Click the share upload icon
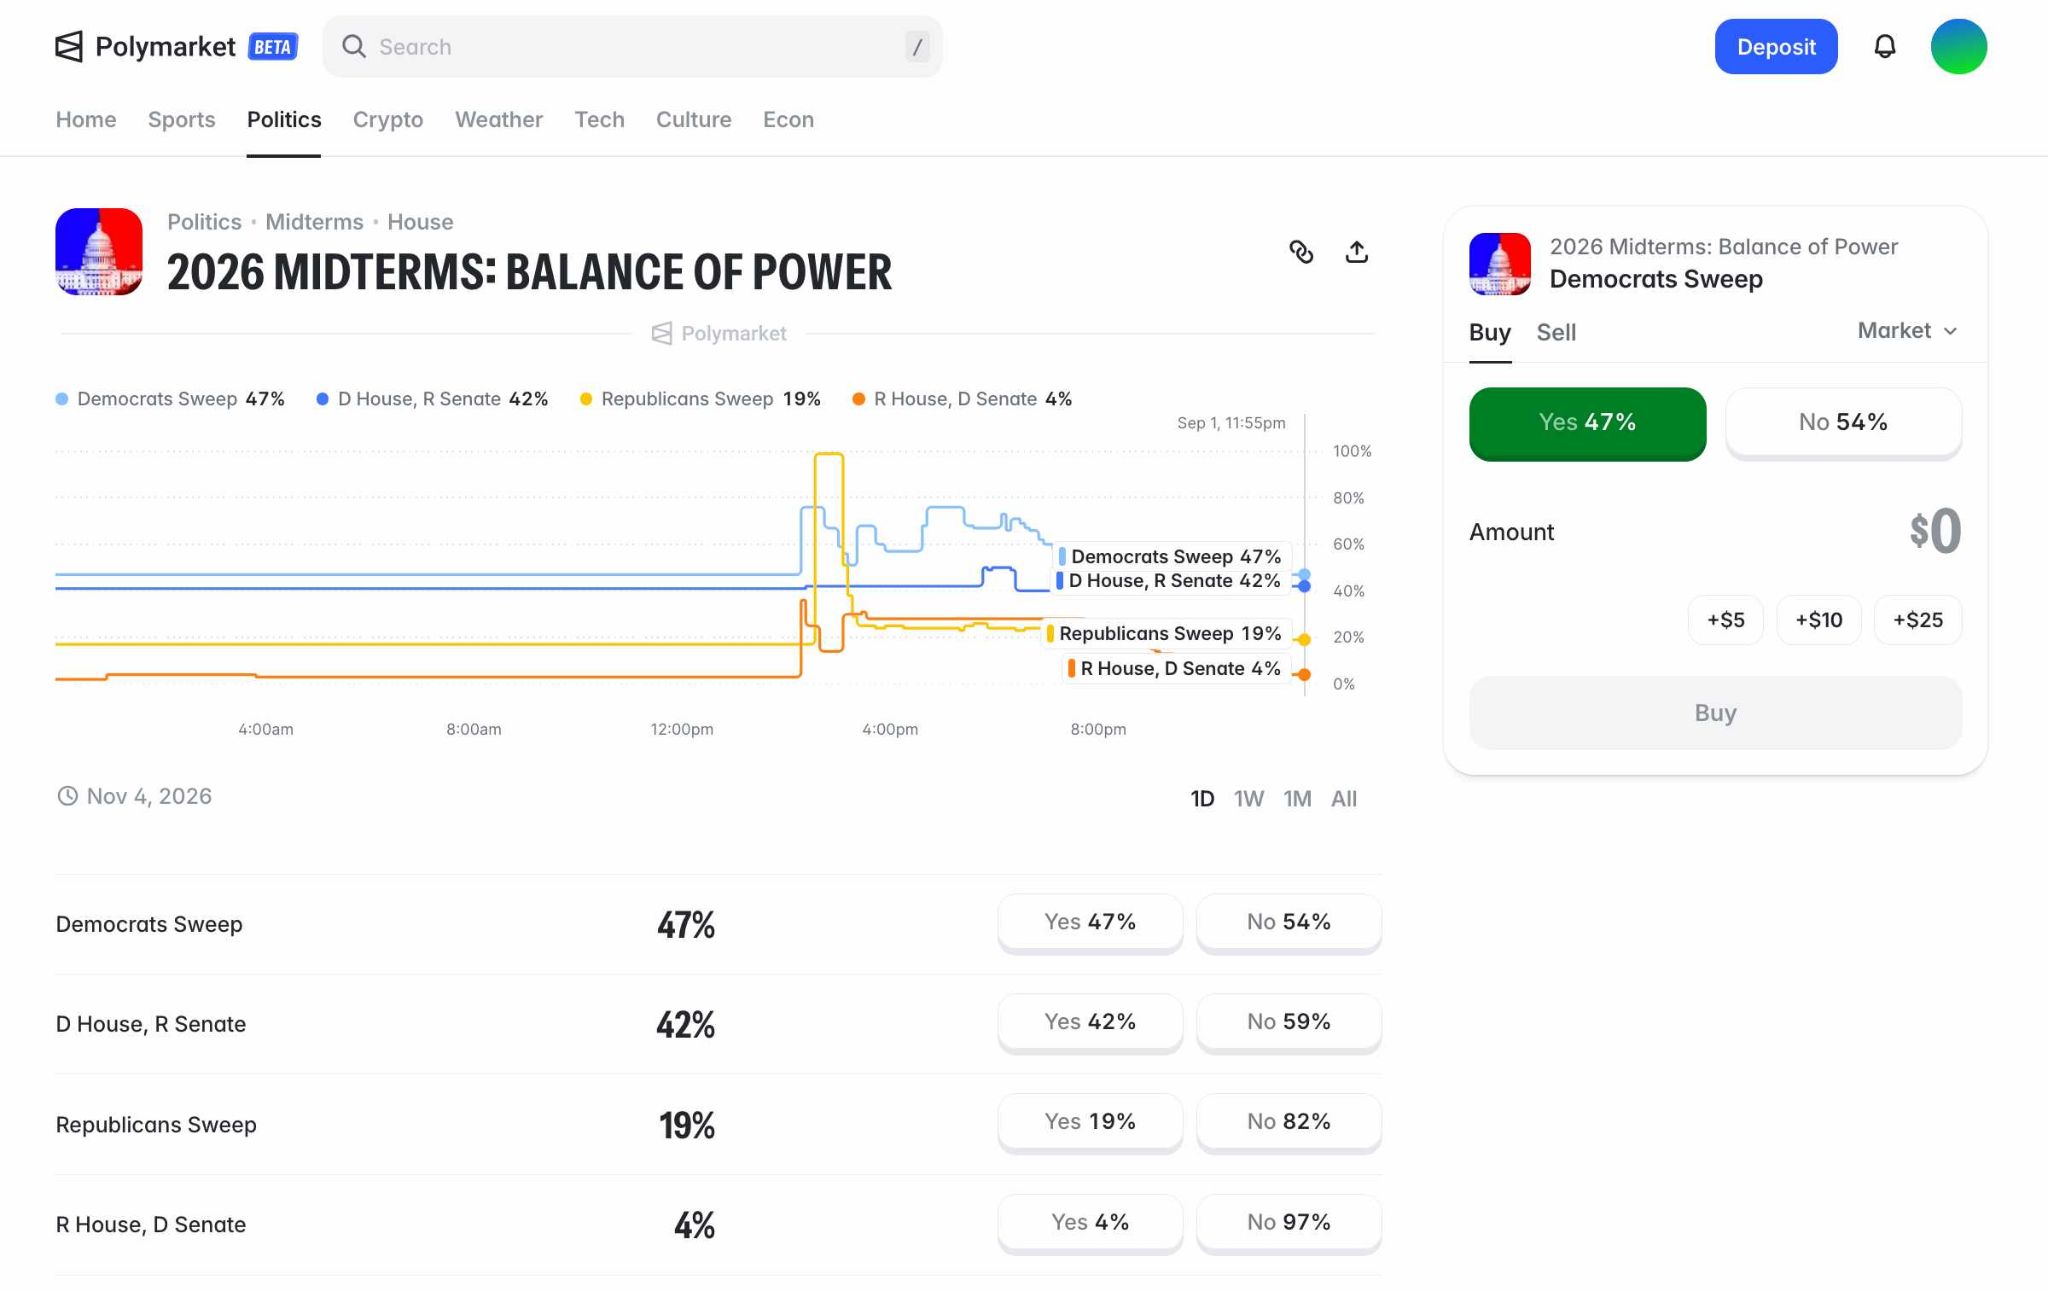The width and height of the screenshot is (2048, 1290). coord(1356,251)
